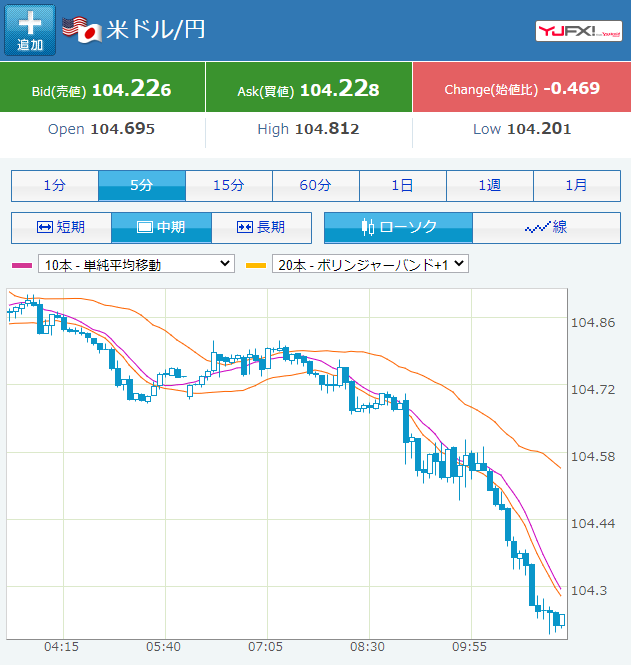Set chart range to 中期
631x665 pixels.
[x=161, y=228]
